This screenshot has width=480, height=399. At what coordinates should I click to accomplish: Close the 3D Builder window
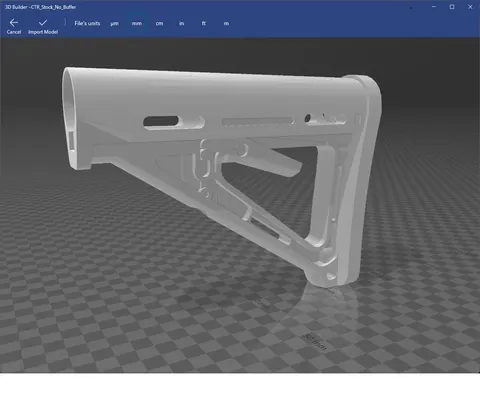[470, 7]
